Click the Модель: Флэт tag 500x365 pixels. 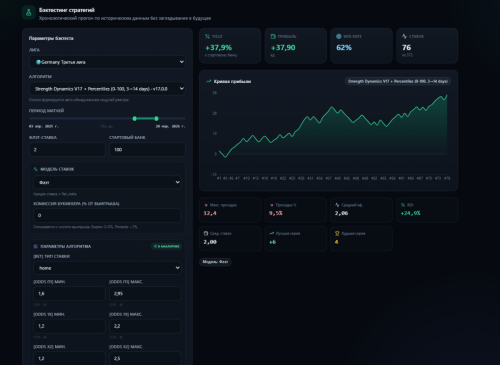coord(215,262)
